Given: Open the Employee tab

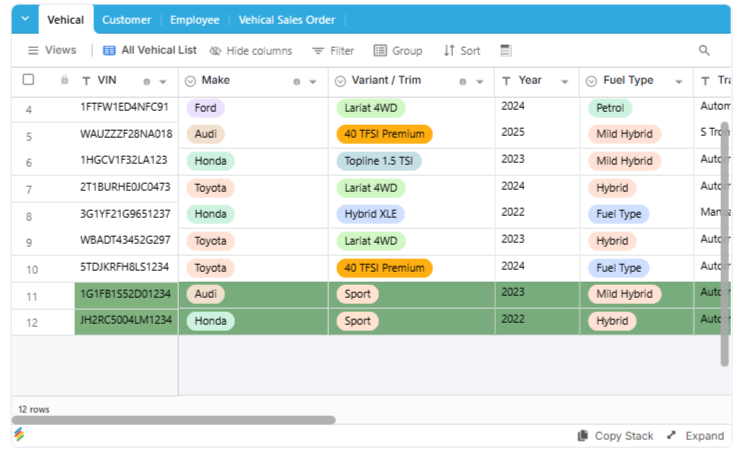Looking at the screenshot, I should tap(195, 20).
